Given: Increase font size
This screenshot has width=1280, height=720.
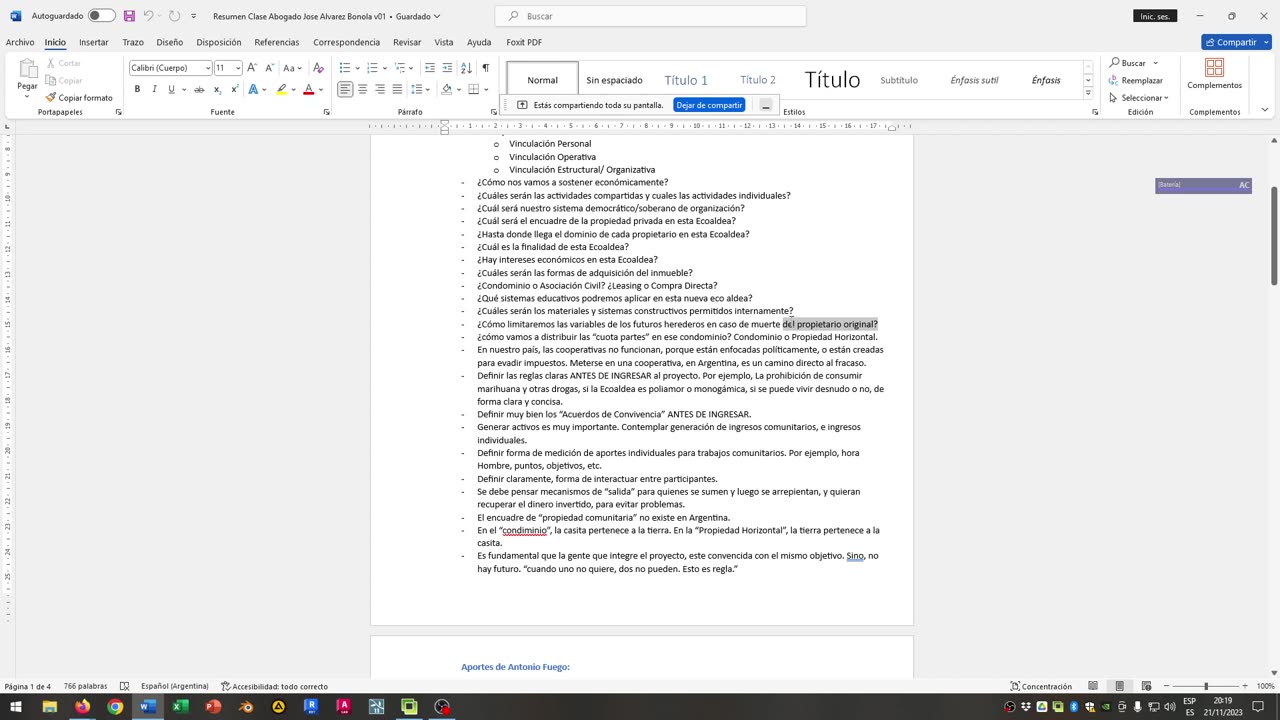Looking at the screenshot, I should (252, 67).
